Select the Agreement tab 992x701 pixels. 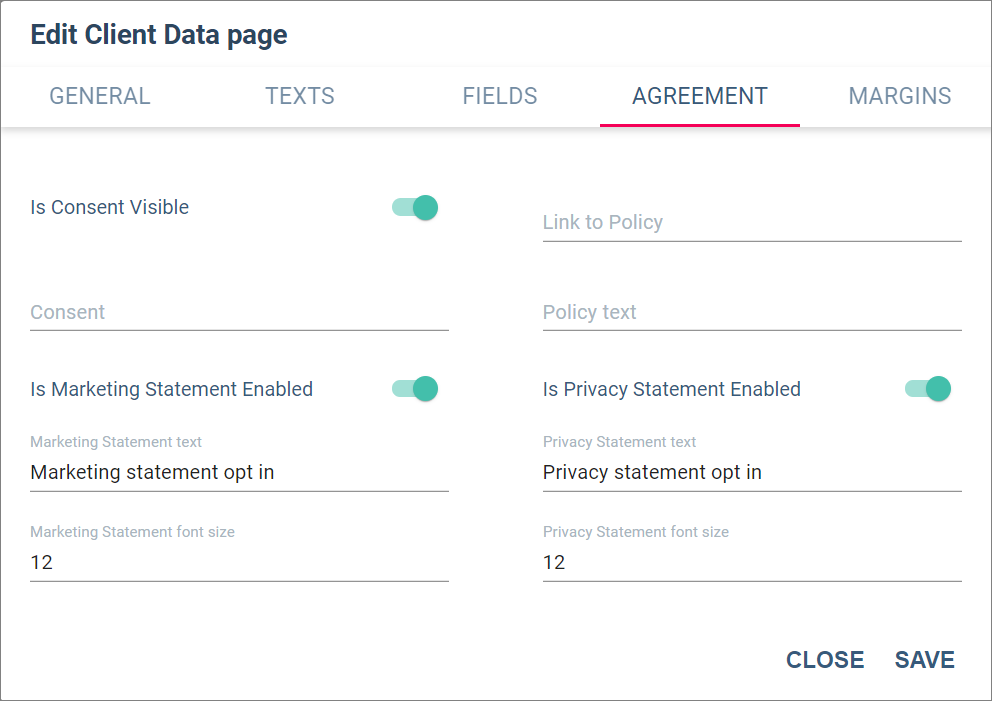[700, 96]
